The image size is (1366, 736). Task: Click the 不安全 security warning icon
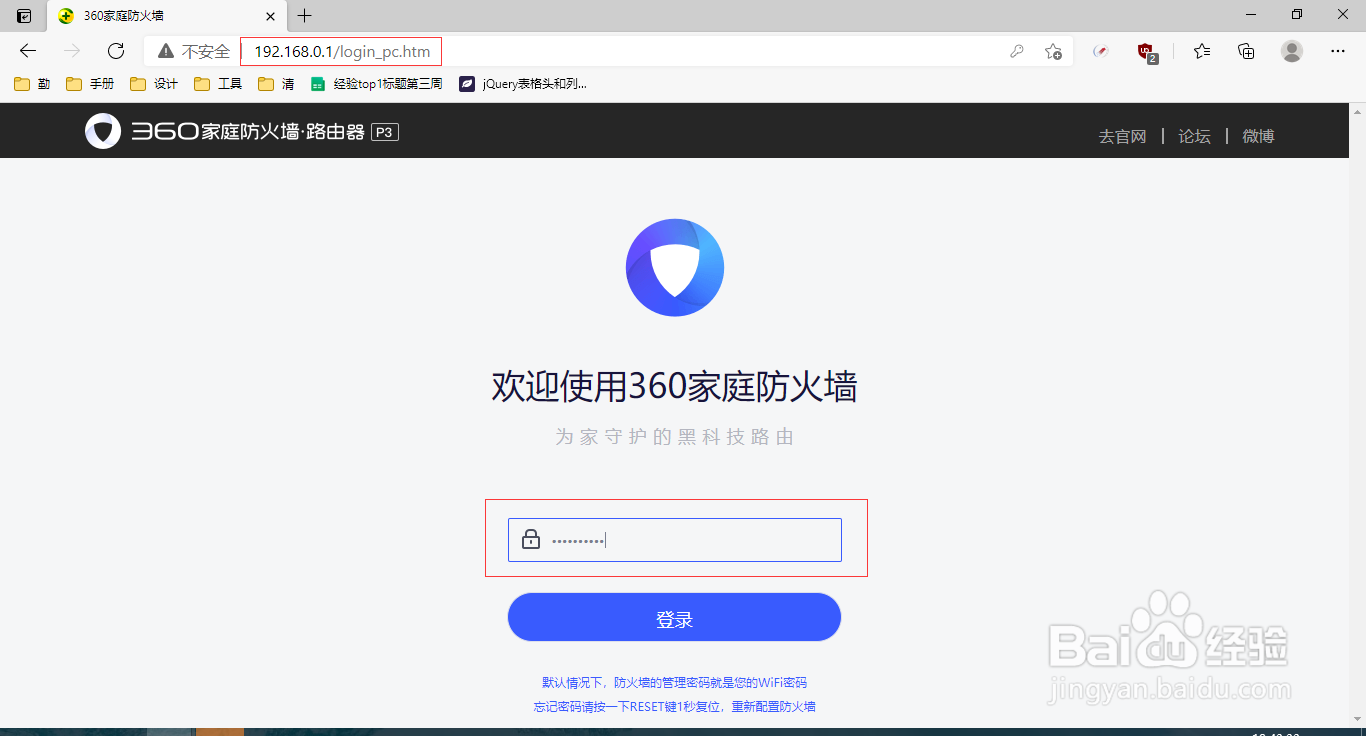[x=166, y=51]
